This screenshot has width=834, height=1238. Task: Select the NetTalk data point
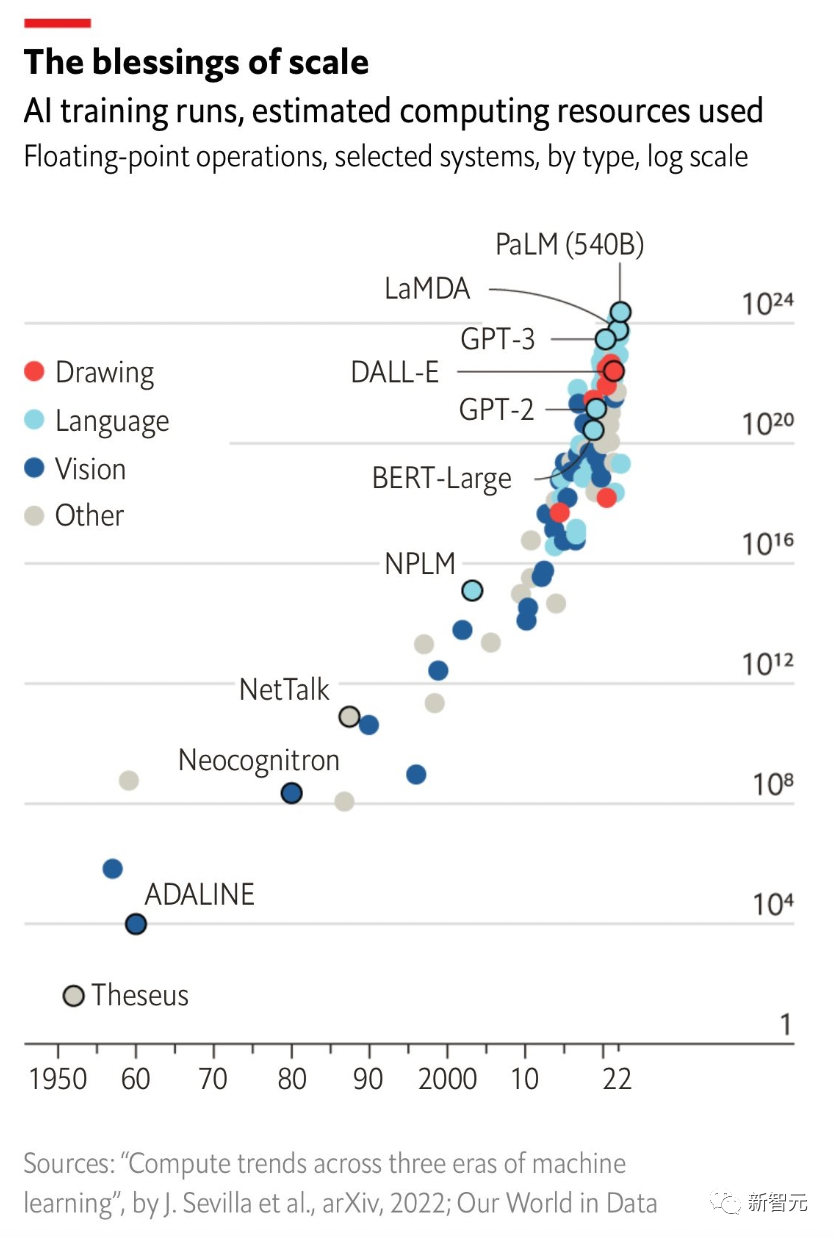[x=349, y=716]
